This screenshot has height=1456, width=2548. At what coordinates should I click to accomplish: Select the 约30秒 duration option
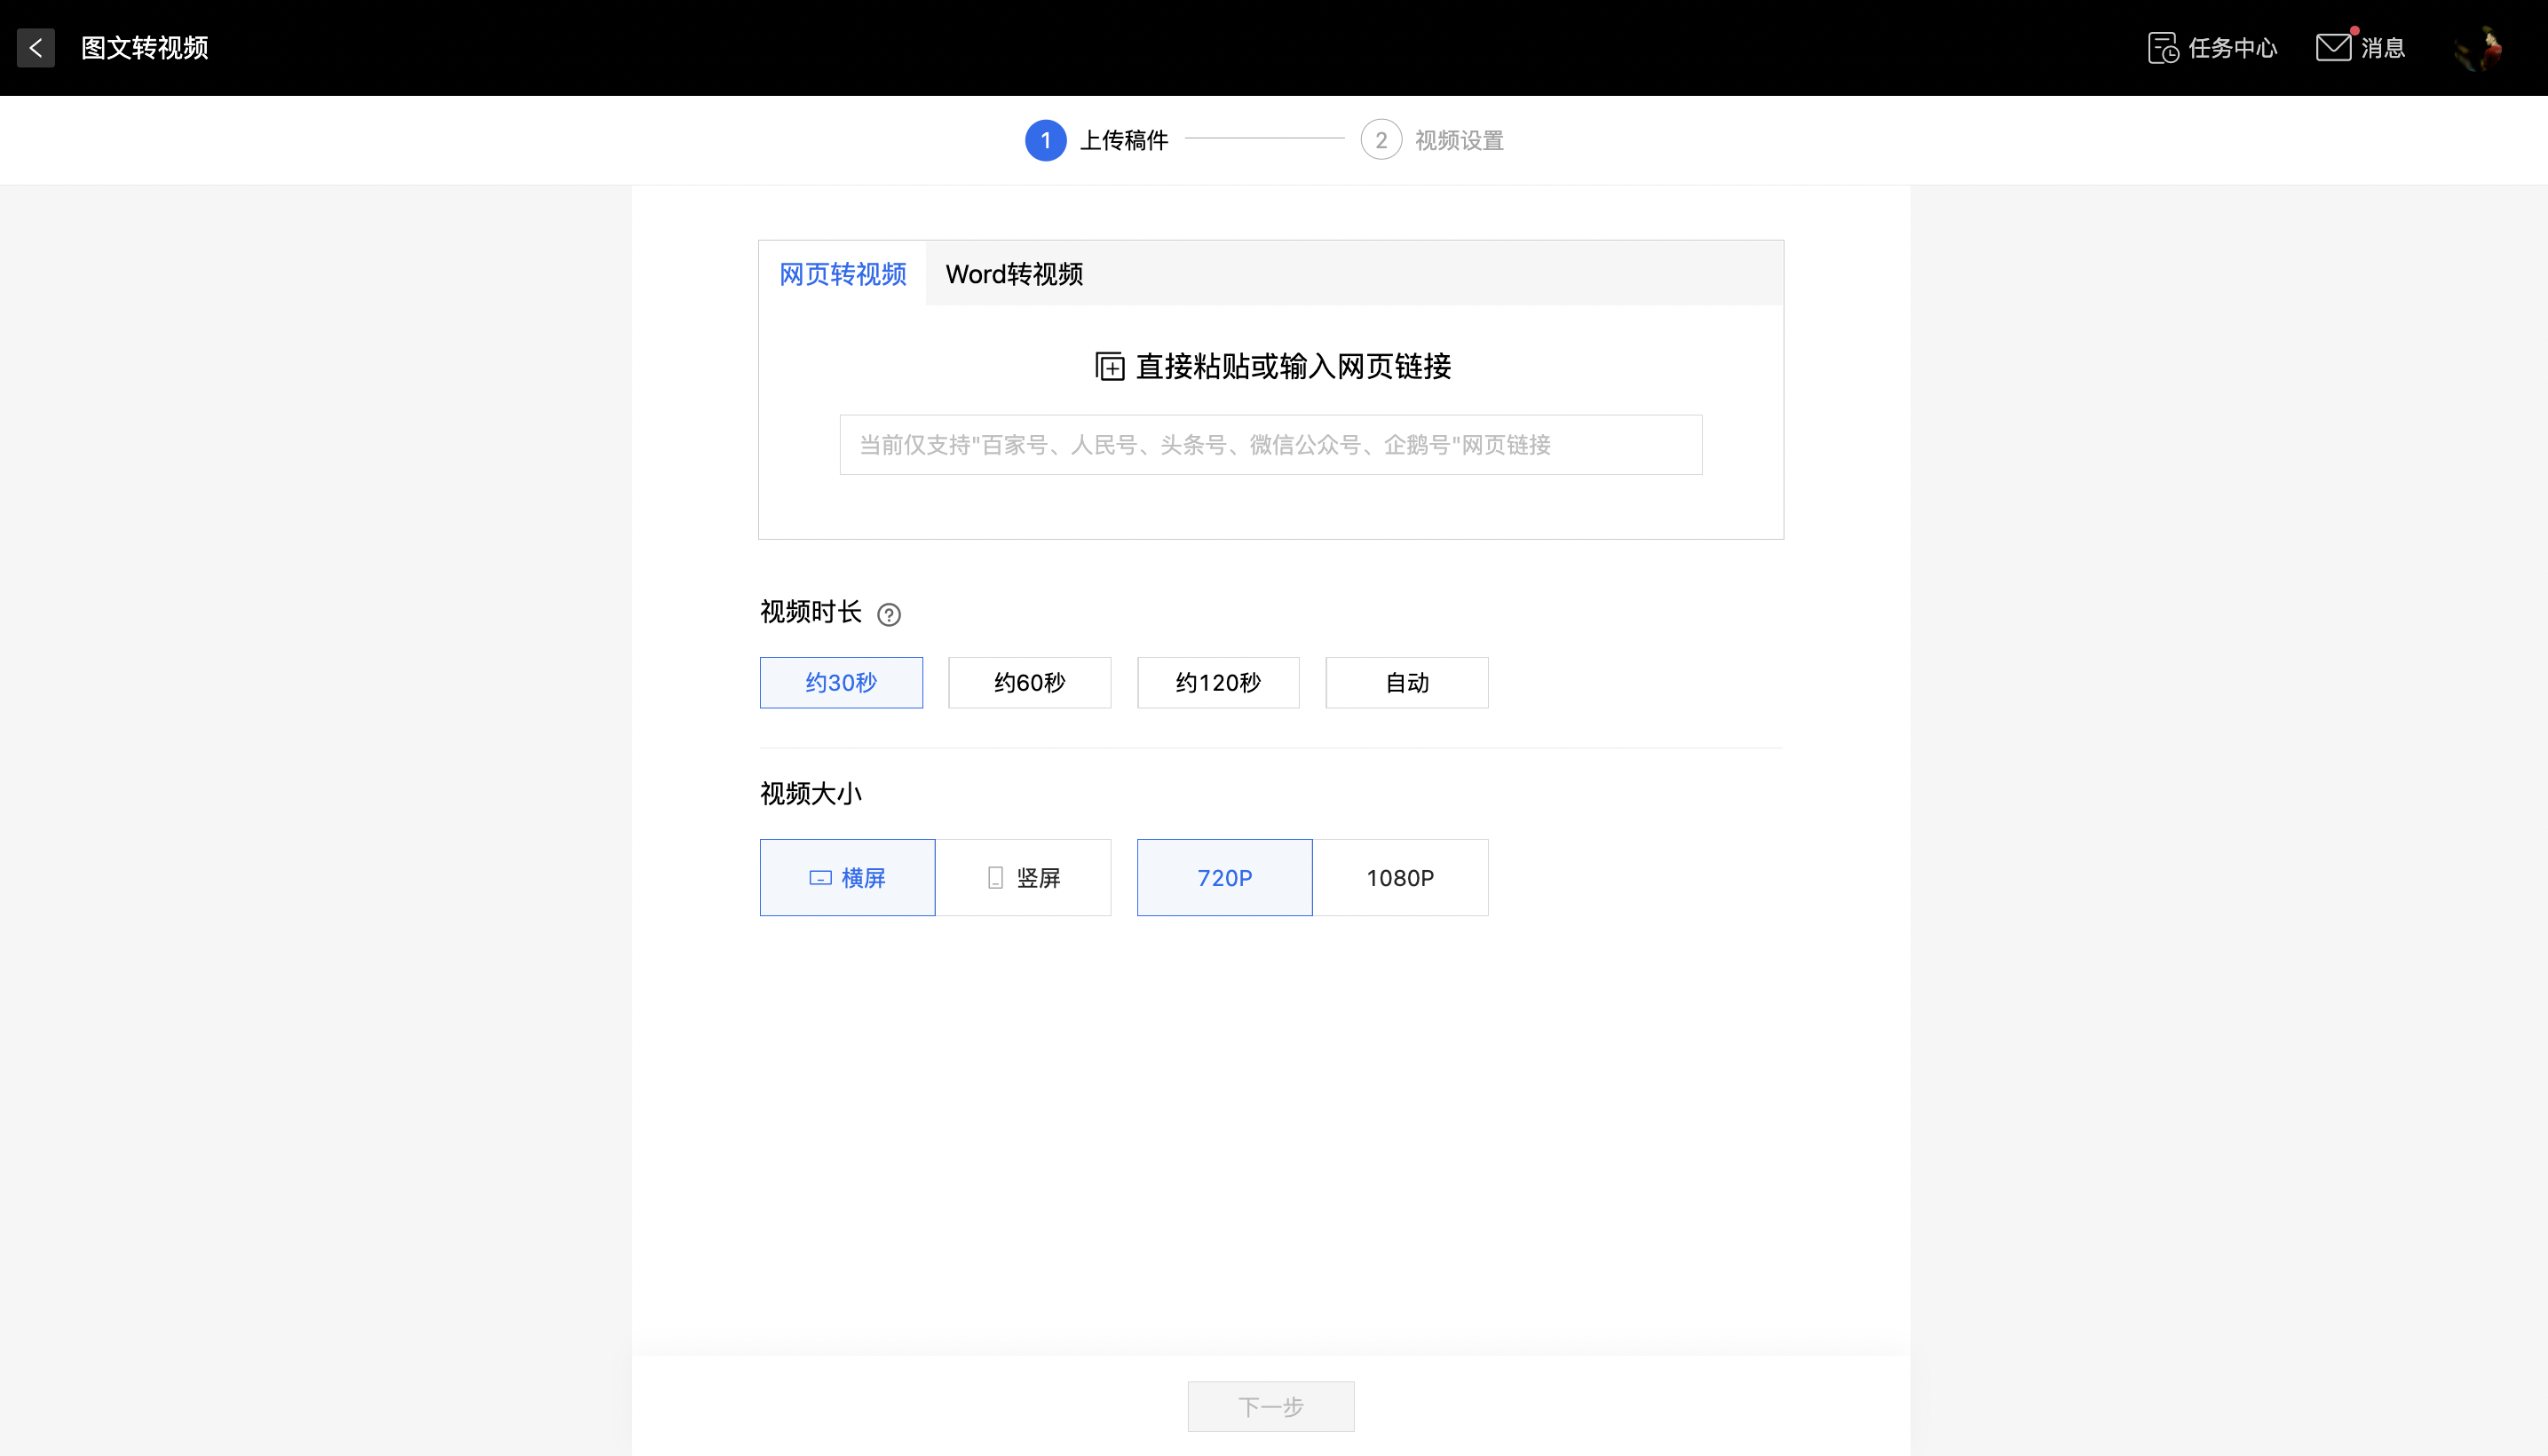pos(841,683)
